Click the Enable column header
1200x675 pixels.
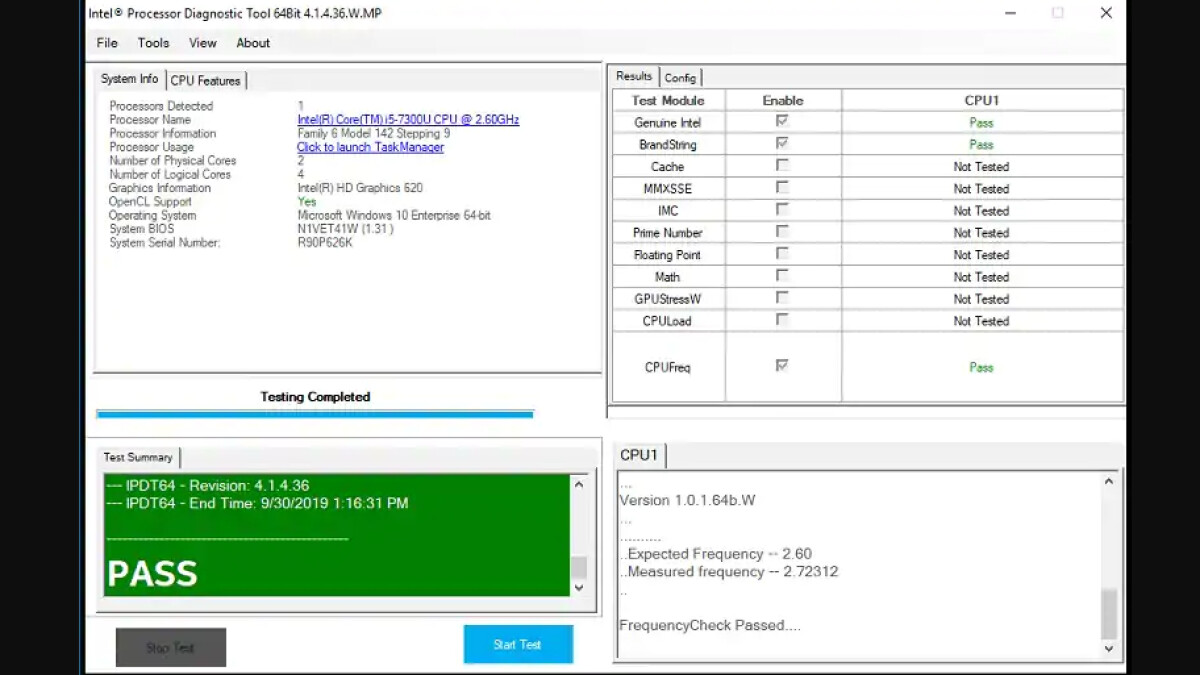783,100
